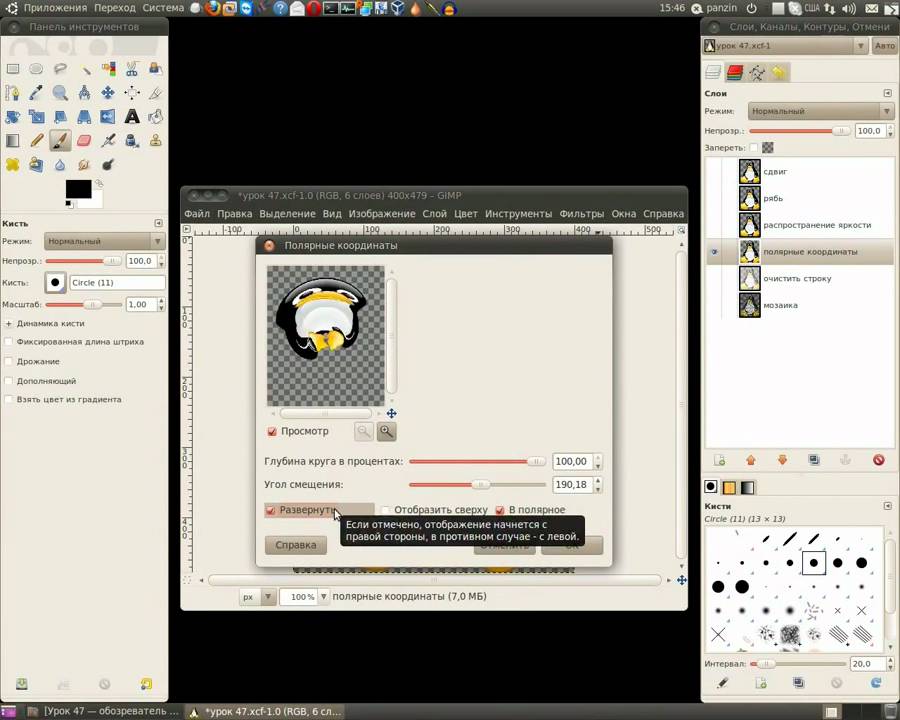Toggle the В полярное checkbox

click(499, 510)
